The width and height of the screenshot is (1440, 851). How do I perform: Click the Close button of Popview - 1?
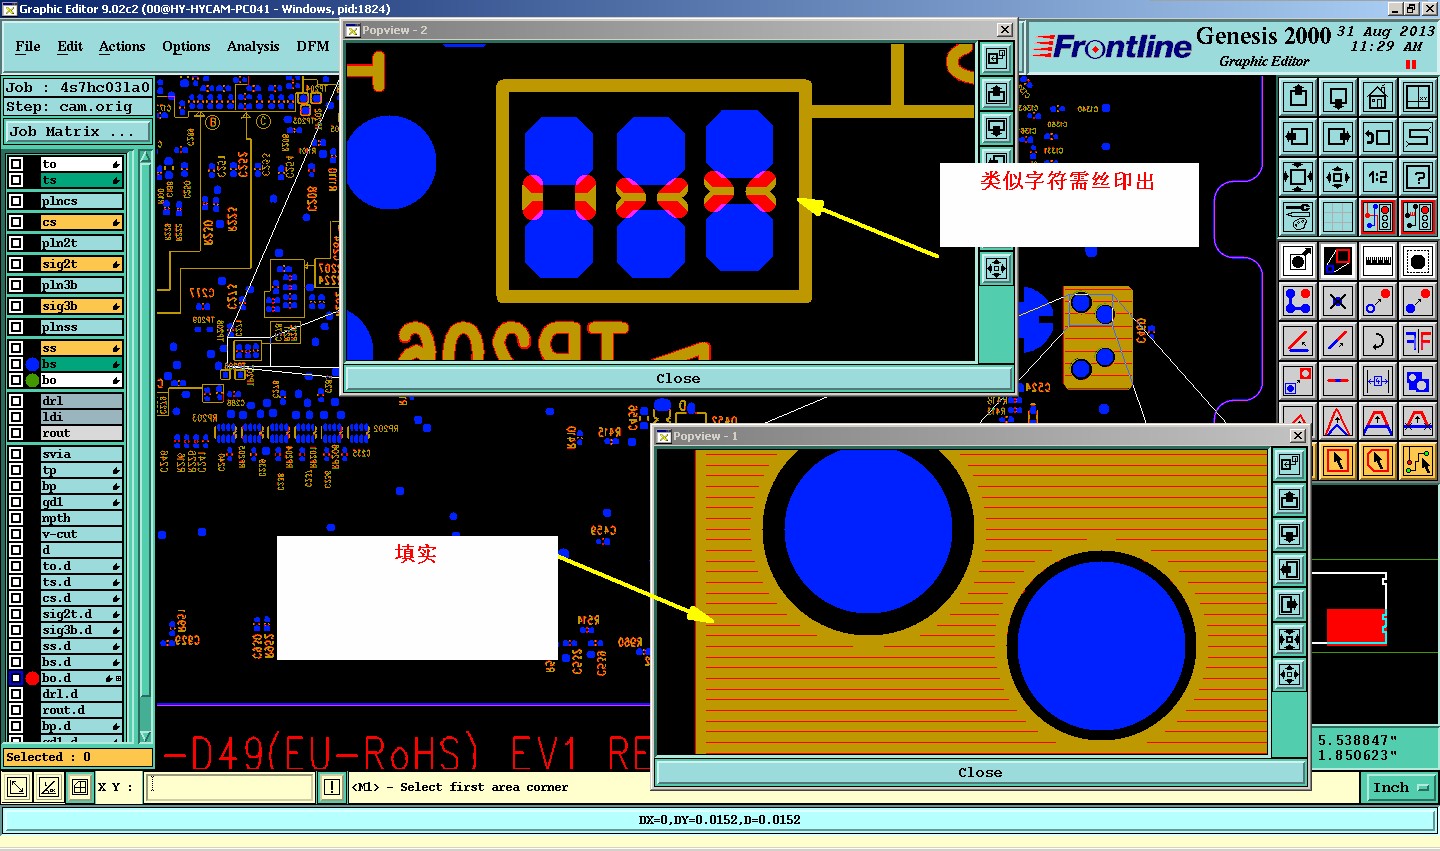click(x=980, y=772)
